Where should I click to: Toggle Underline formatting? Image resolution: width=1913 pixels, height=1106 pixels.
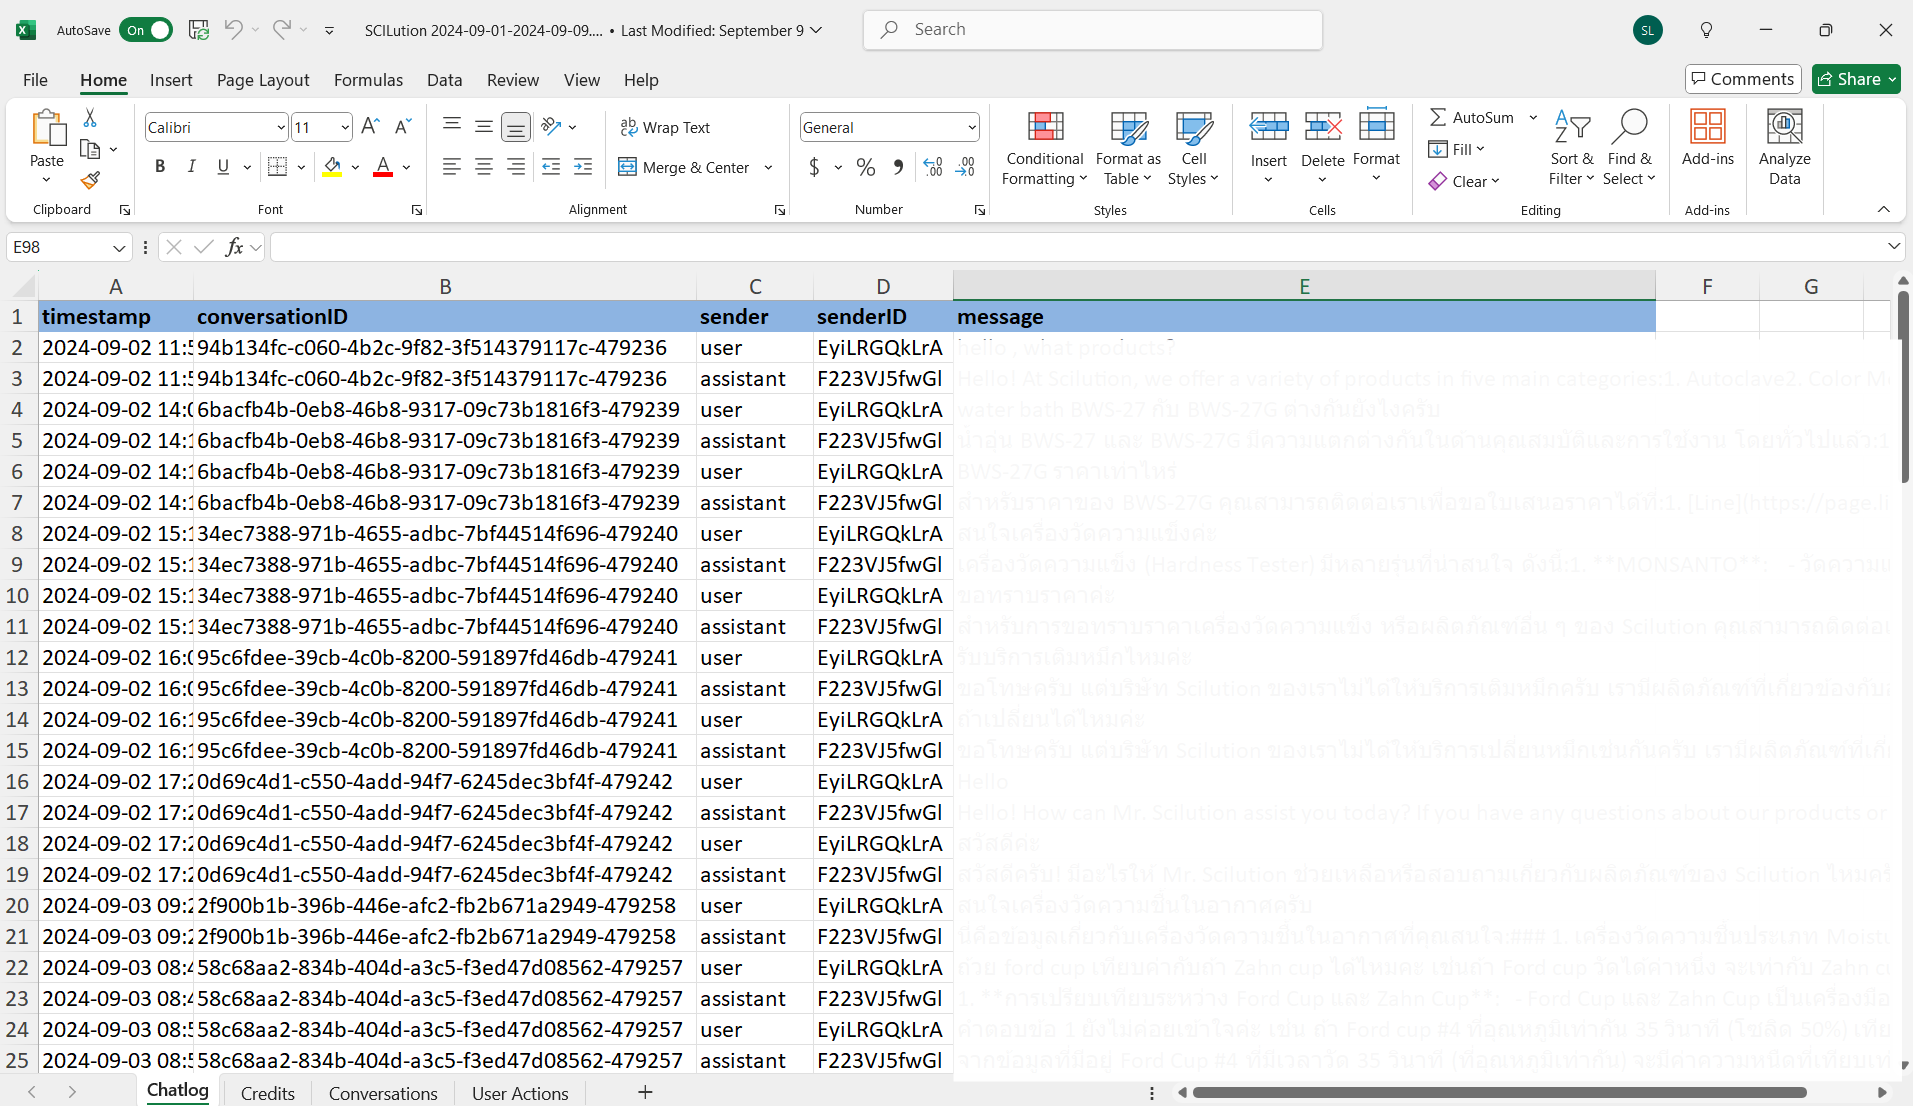pos(223,167)
